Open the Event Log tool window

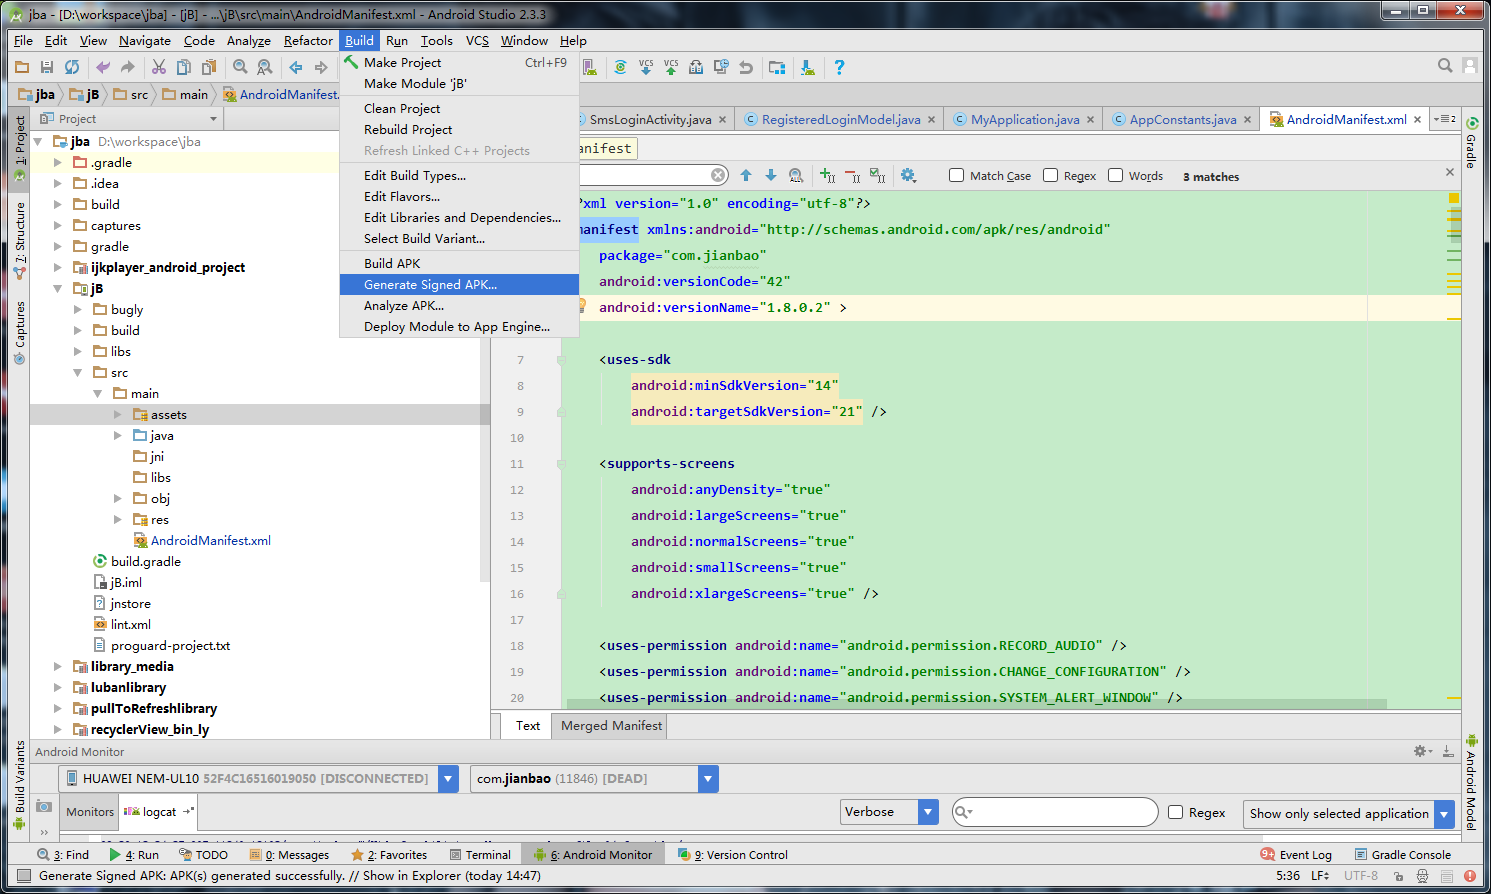(1296, 854)
